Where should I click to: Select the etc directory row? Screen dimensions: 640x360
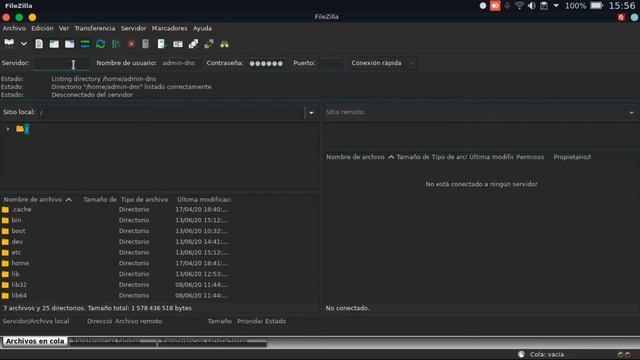159,253
